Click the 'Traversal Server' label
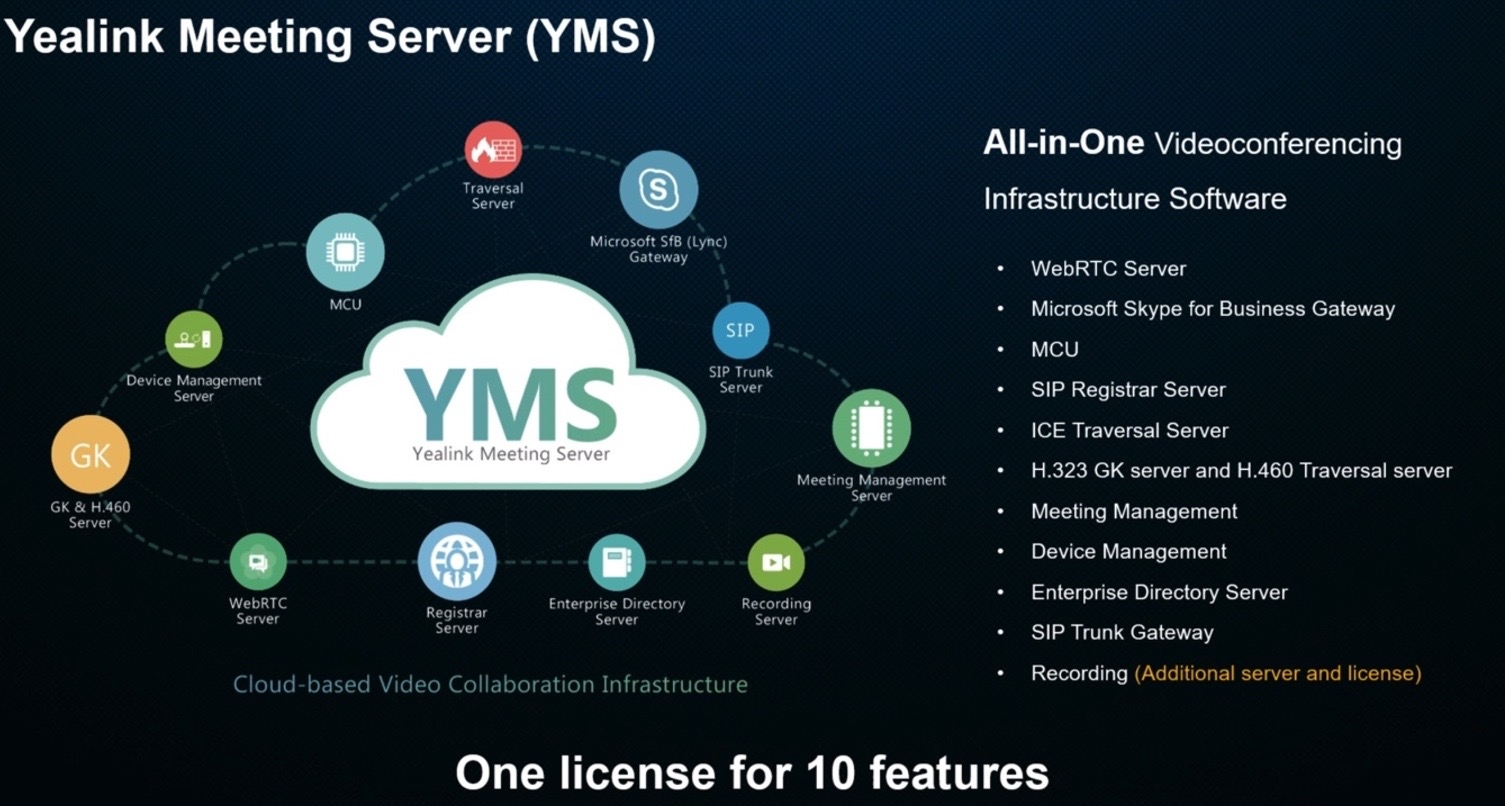Viewport: 1505px width, 806px height. tap(493, 196)
